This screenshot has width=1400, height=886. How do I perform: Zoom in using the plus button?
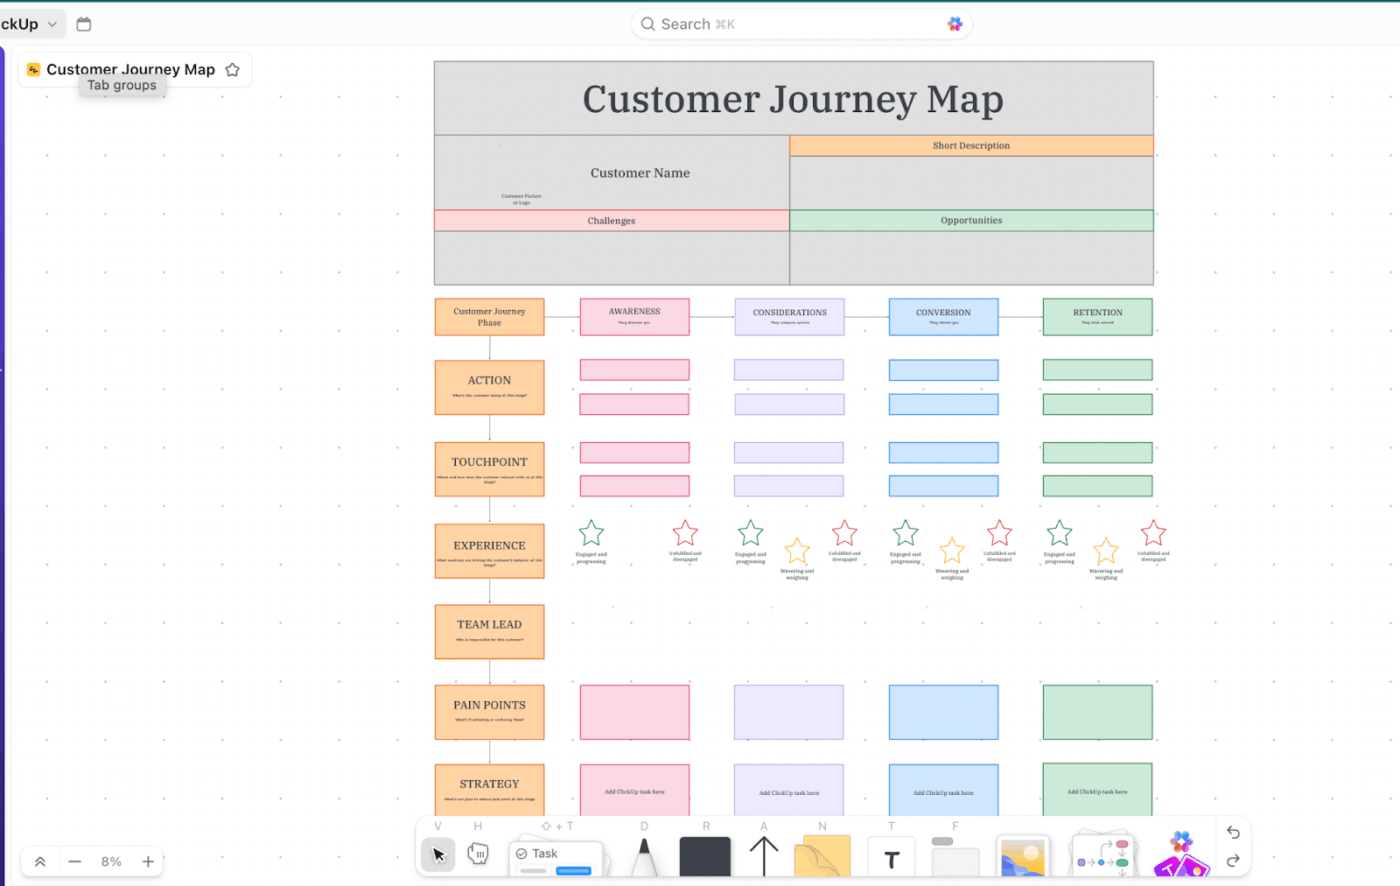click(147, 861)
